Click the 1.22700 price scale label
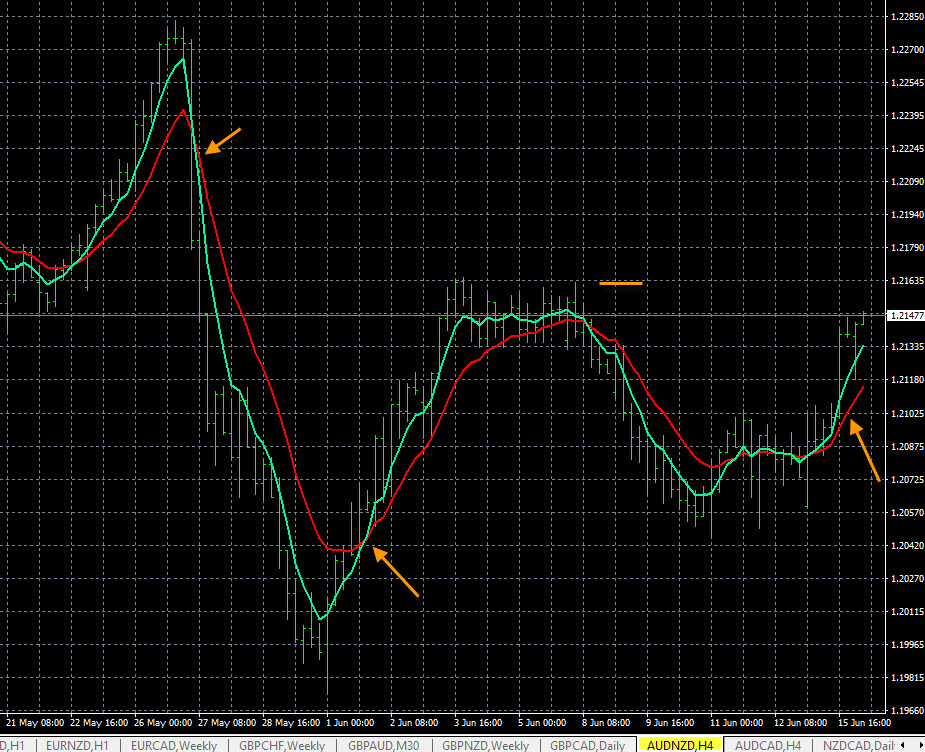The height and width of the screenshot is (752, 925). coord(907,50)
